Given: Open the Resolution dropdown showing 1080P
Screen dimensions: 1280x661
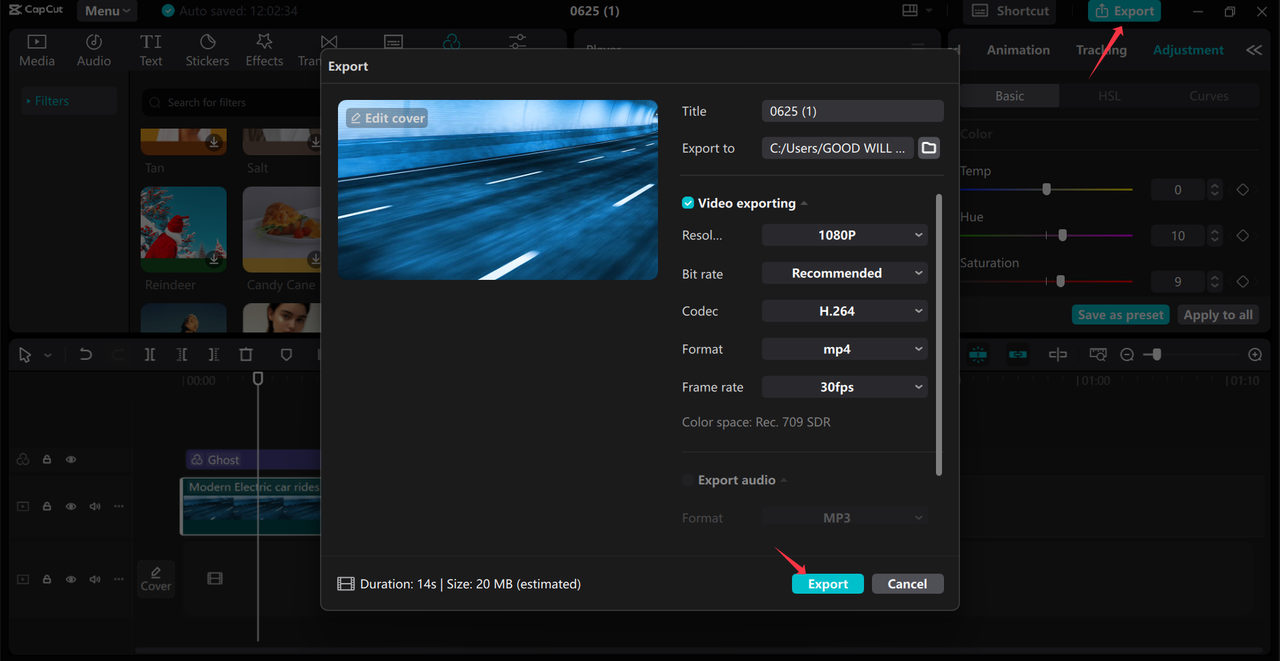Looking at the screenshot, I should tap(844, 234).
